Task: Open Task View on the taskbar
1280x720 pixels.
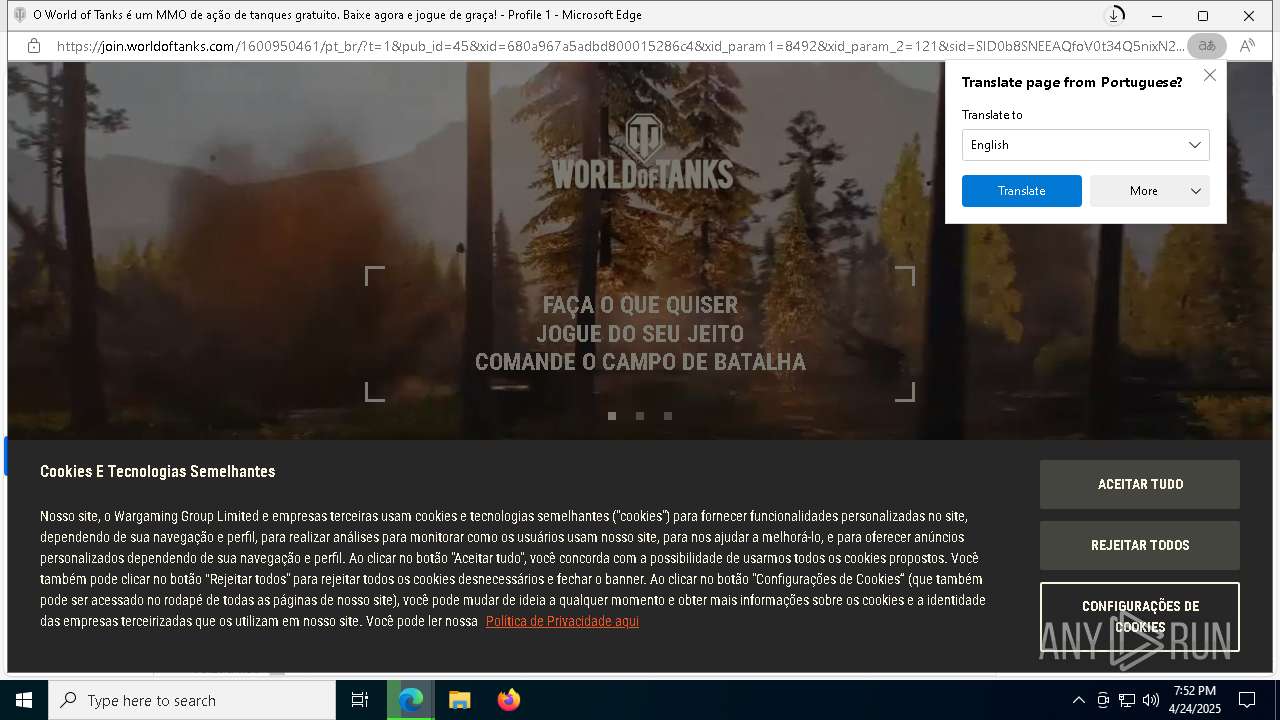Action: (360, 700)
